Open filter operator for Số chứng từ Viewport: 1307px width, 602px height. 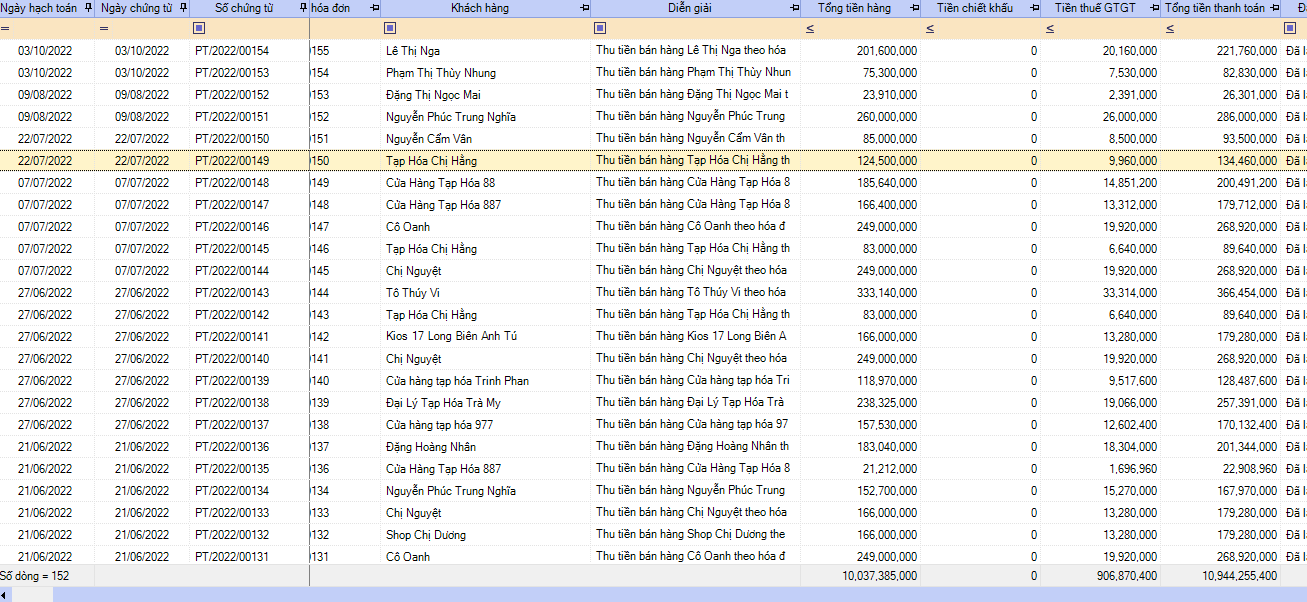pos(199,28)
